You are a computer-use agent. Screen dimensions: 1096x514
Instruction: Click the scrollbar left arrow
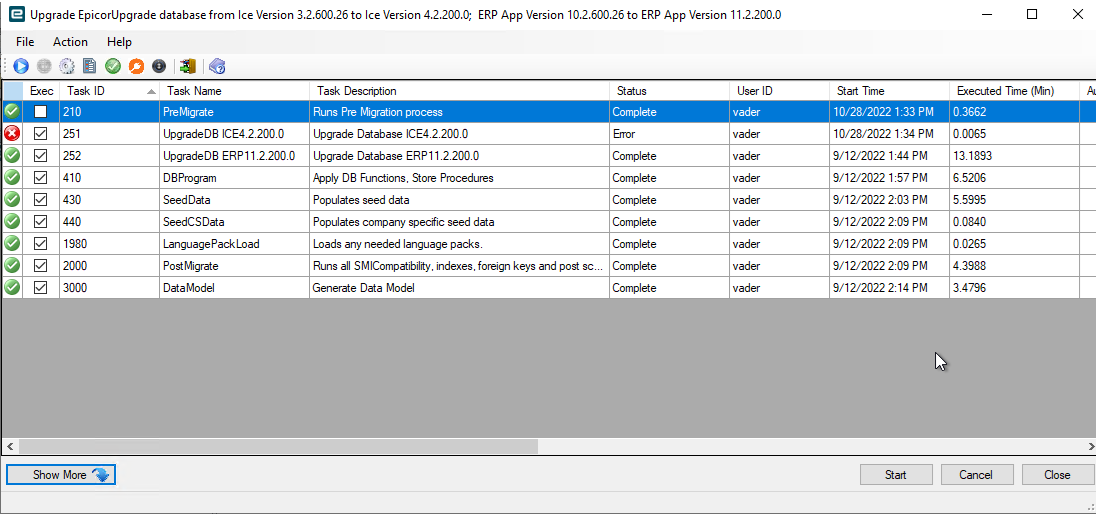(x=10, y=446)
